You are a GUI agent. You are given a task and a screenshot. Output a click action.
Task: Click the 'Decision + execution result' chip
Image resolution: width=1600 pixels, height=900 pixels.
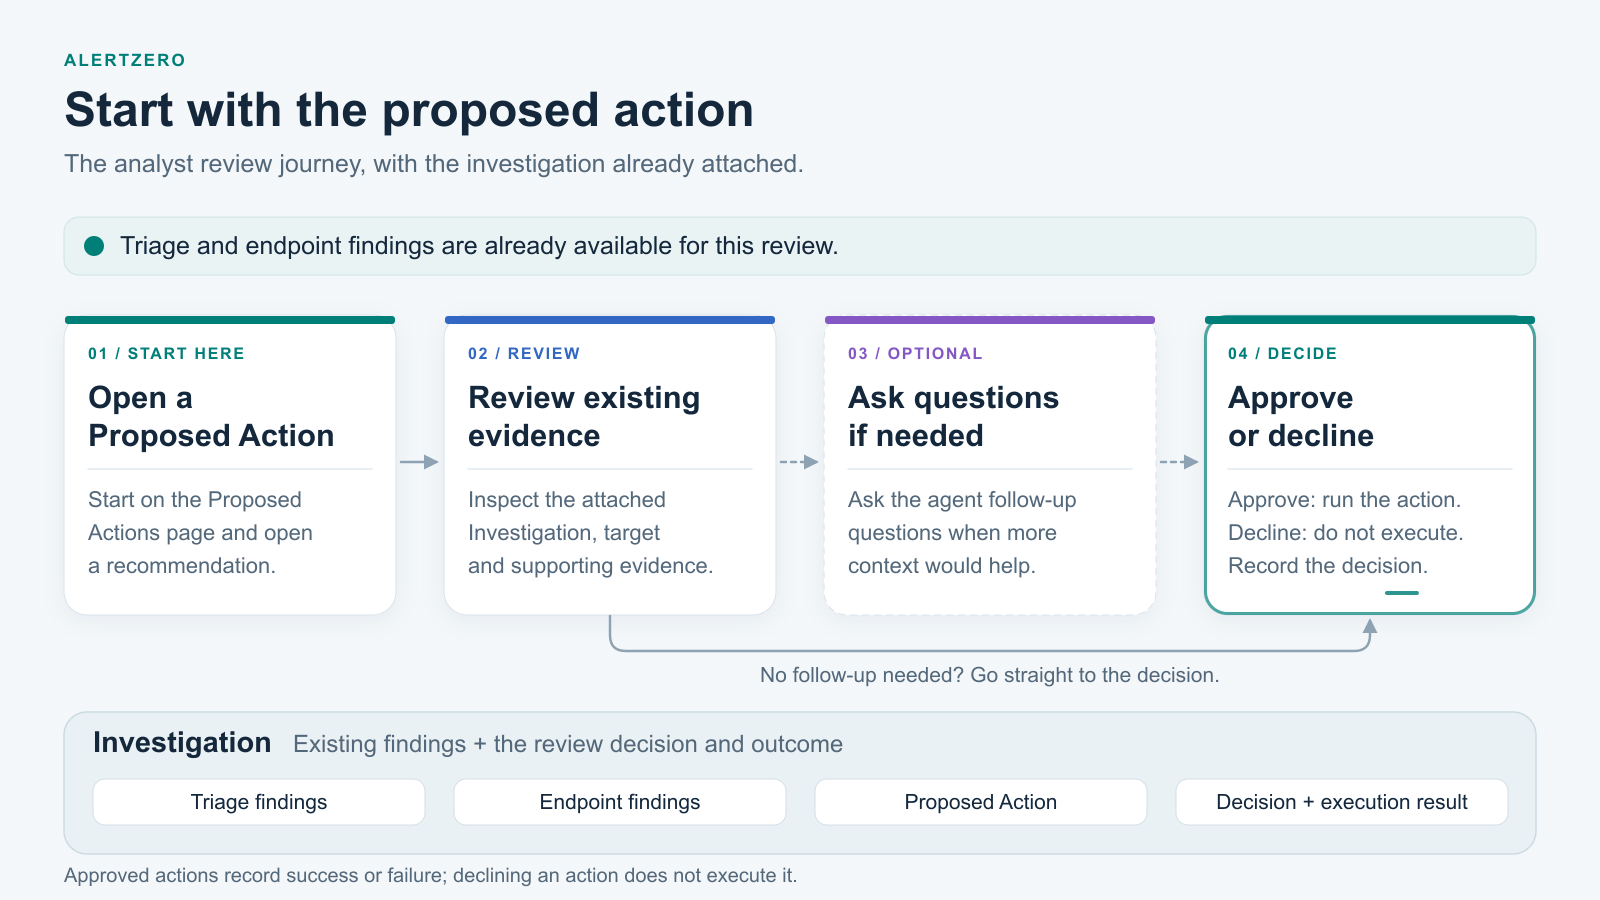point(1342,802)
